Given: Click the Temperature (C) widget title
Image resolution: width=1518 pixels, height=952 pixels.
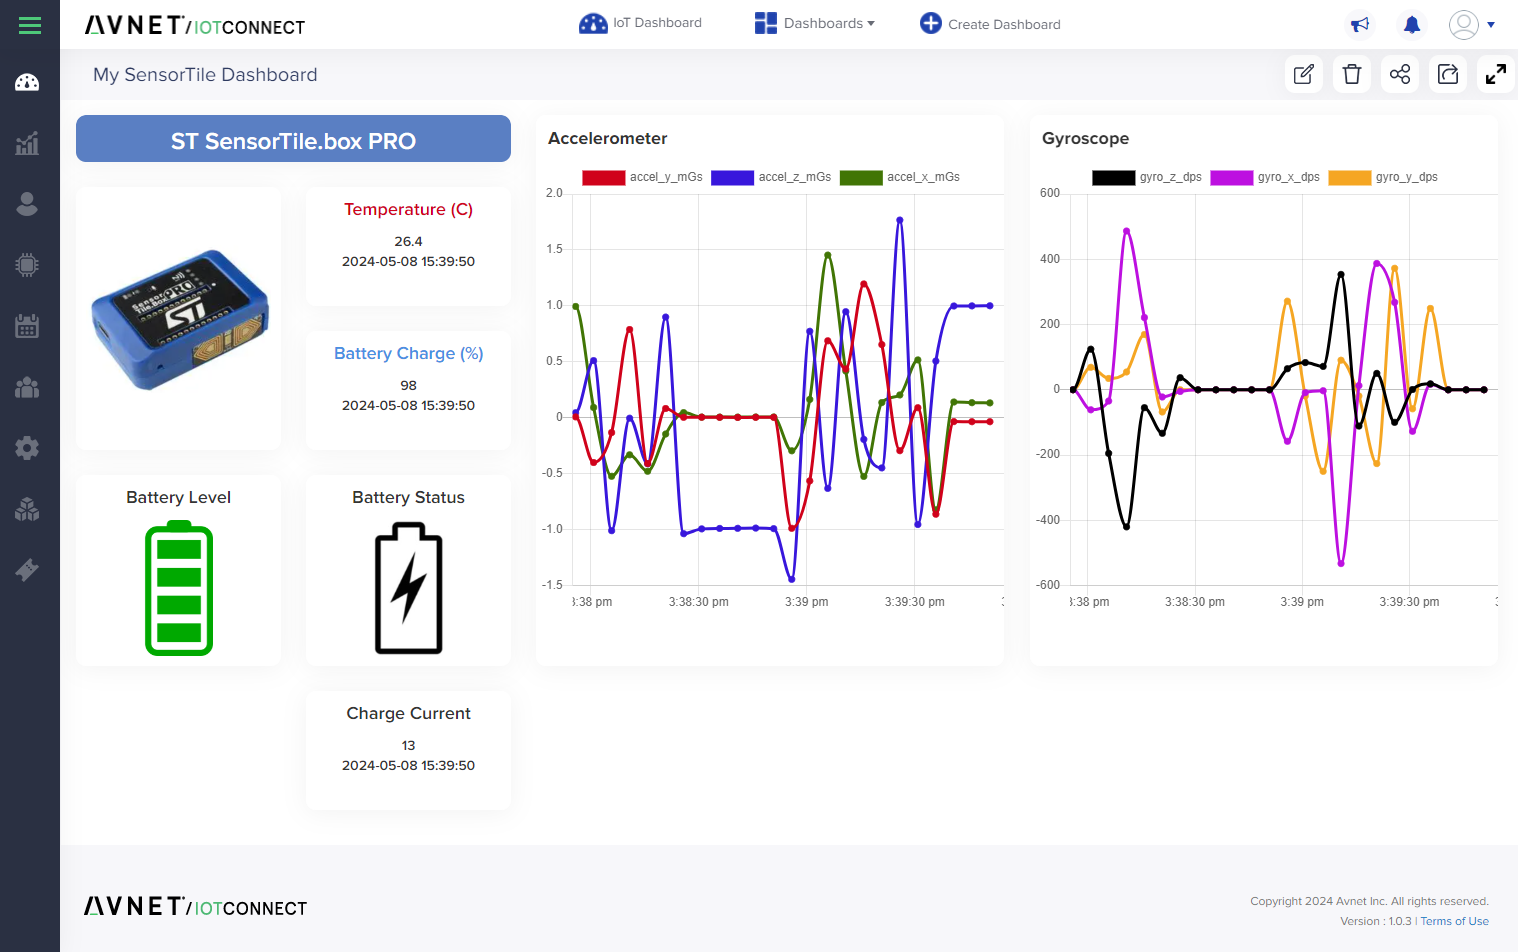Looking at the screenshot, I should (408, 209).
